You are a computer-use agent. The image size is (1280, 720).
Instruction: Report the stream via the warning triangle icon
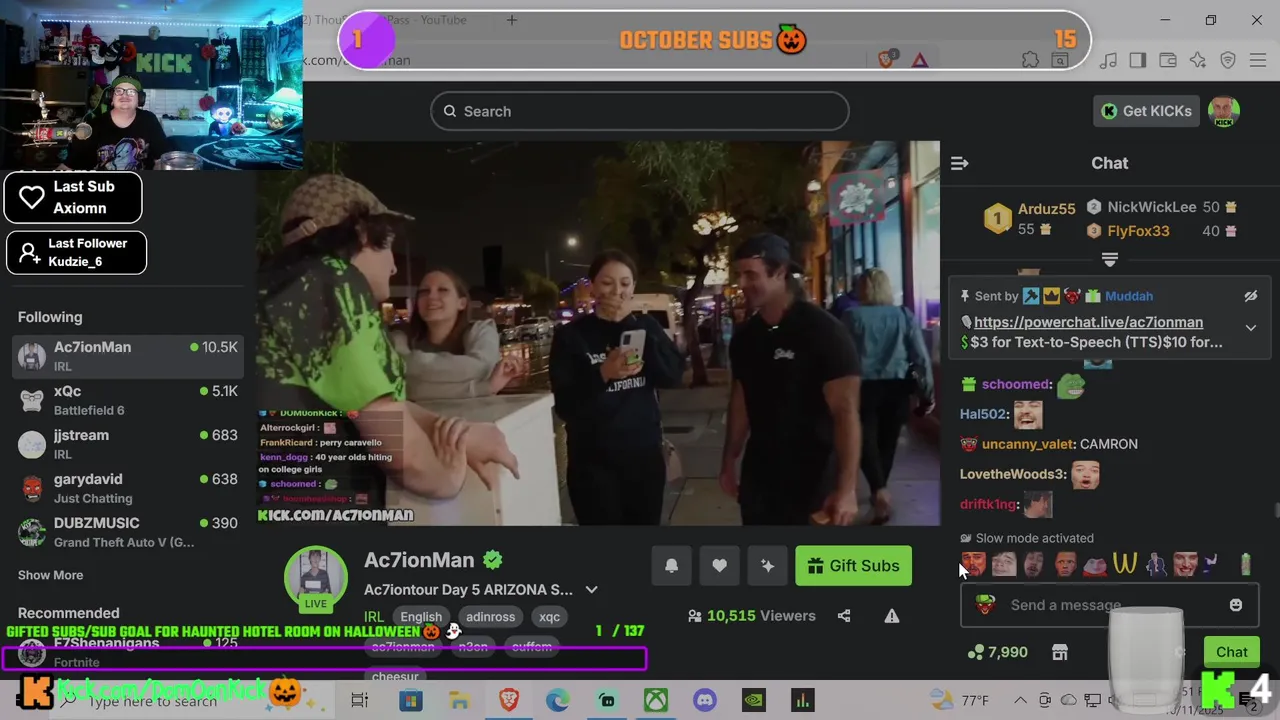[892, 616]
